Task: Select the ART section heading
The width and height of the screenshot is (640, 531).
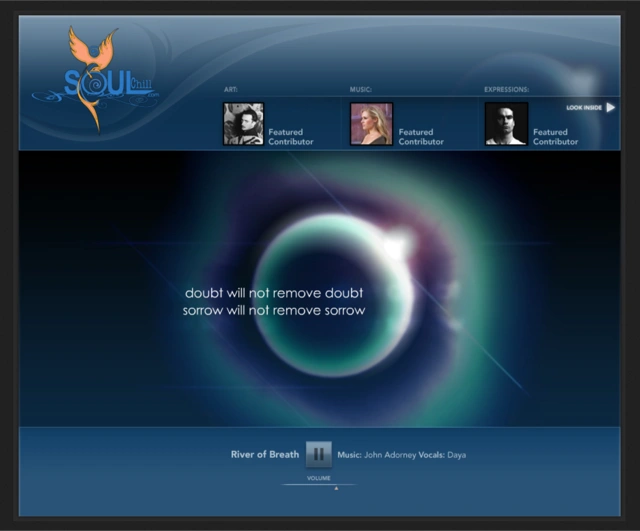Action: tap(230, 90)
